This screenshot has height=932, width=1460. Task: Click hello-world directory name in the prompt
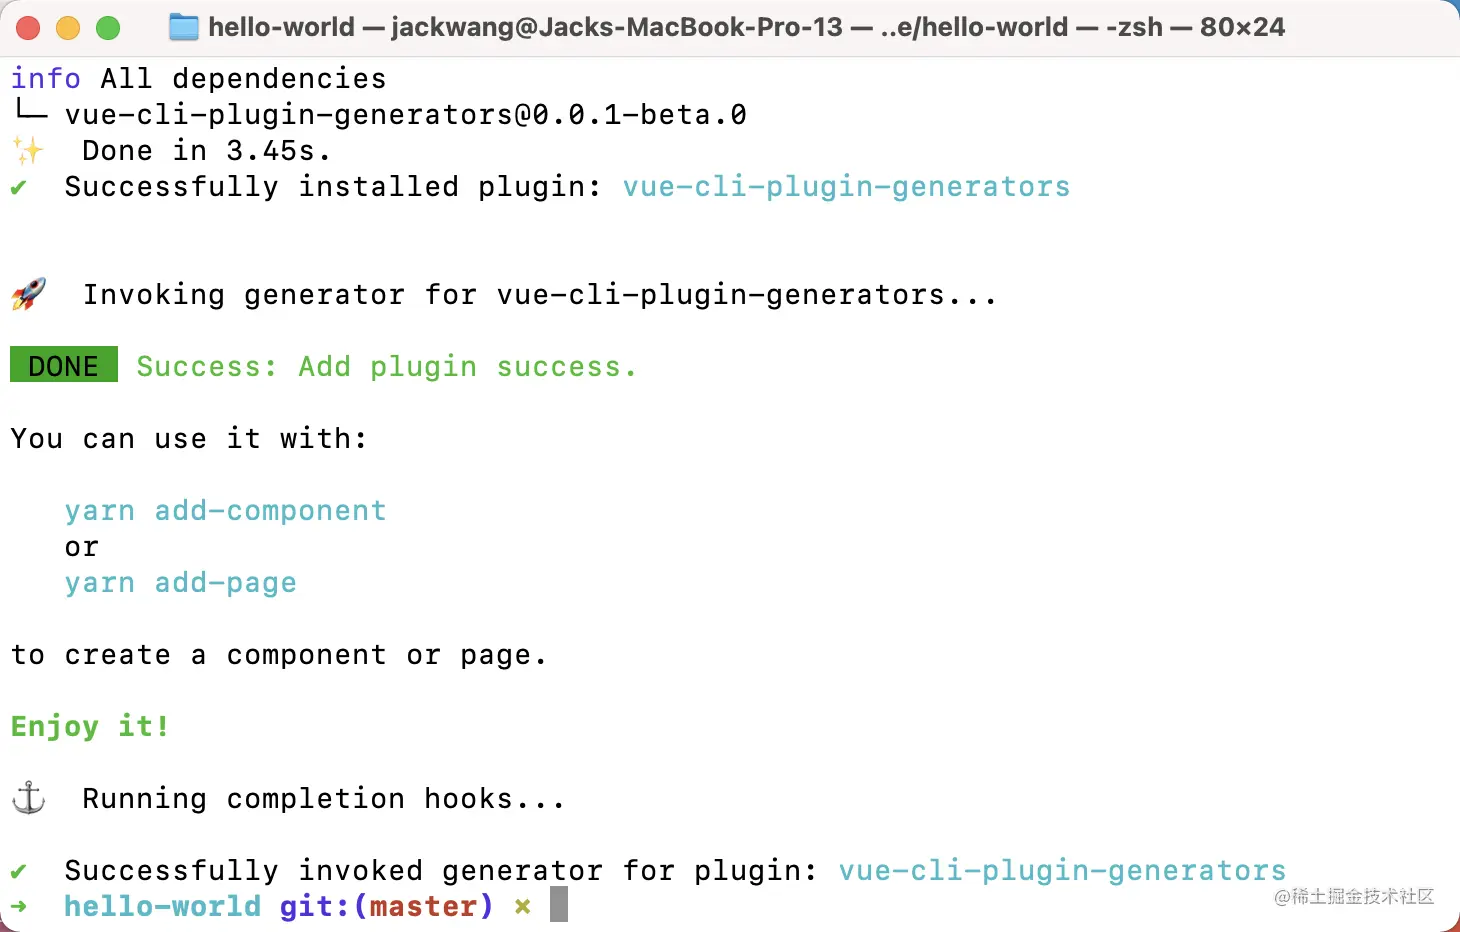(162, 907)
